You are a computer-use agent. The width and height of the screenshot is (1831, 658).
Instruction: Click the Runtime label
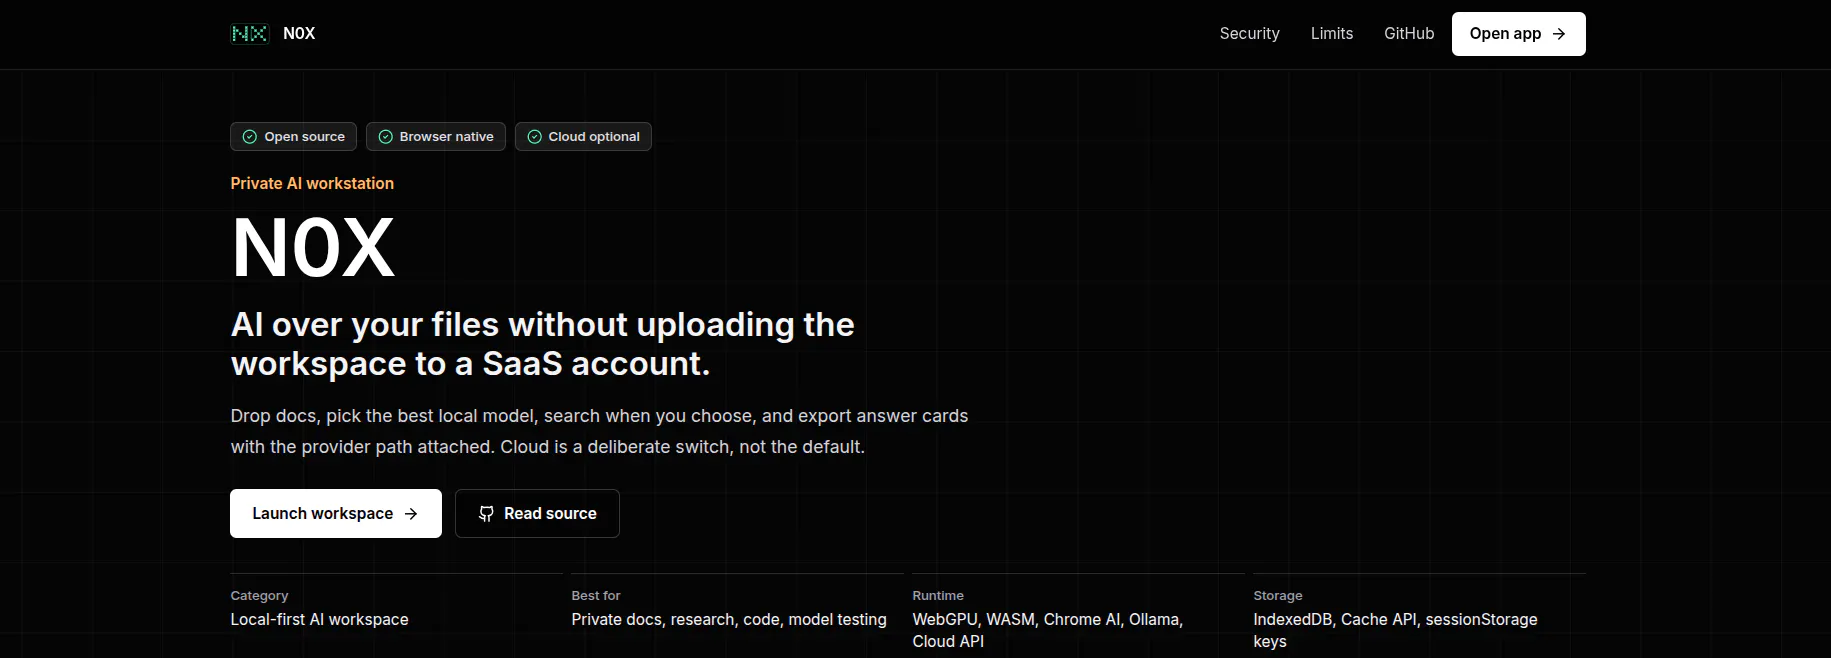click(938, 595)
